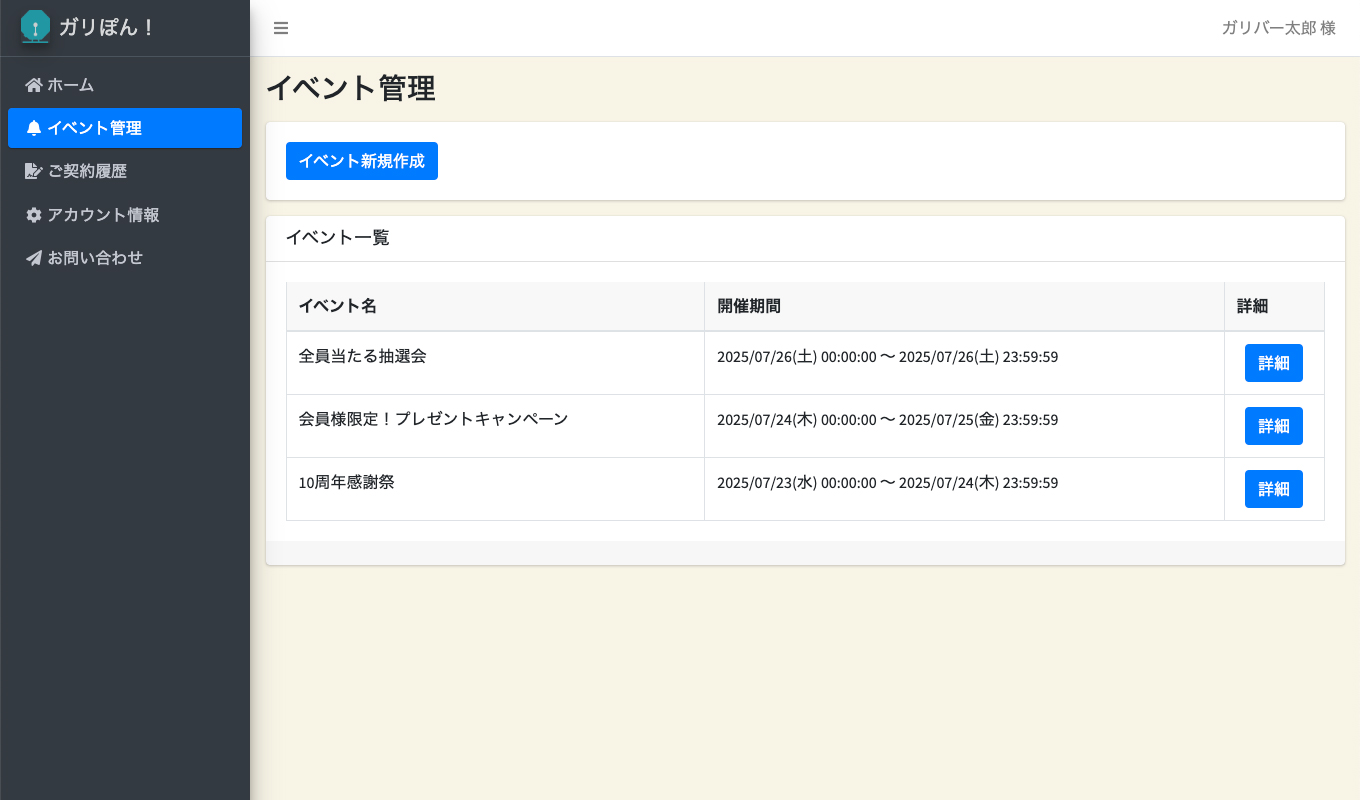Image resolution: width=1360 pixels, height=800 pixels.
Task: Click the paper plane icon for お問い合わせ
Action: 33,257
